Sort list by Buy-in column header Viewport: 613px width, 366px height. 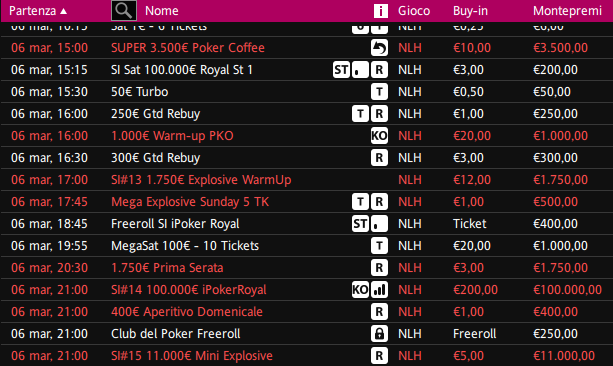coord(470,11)
